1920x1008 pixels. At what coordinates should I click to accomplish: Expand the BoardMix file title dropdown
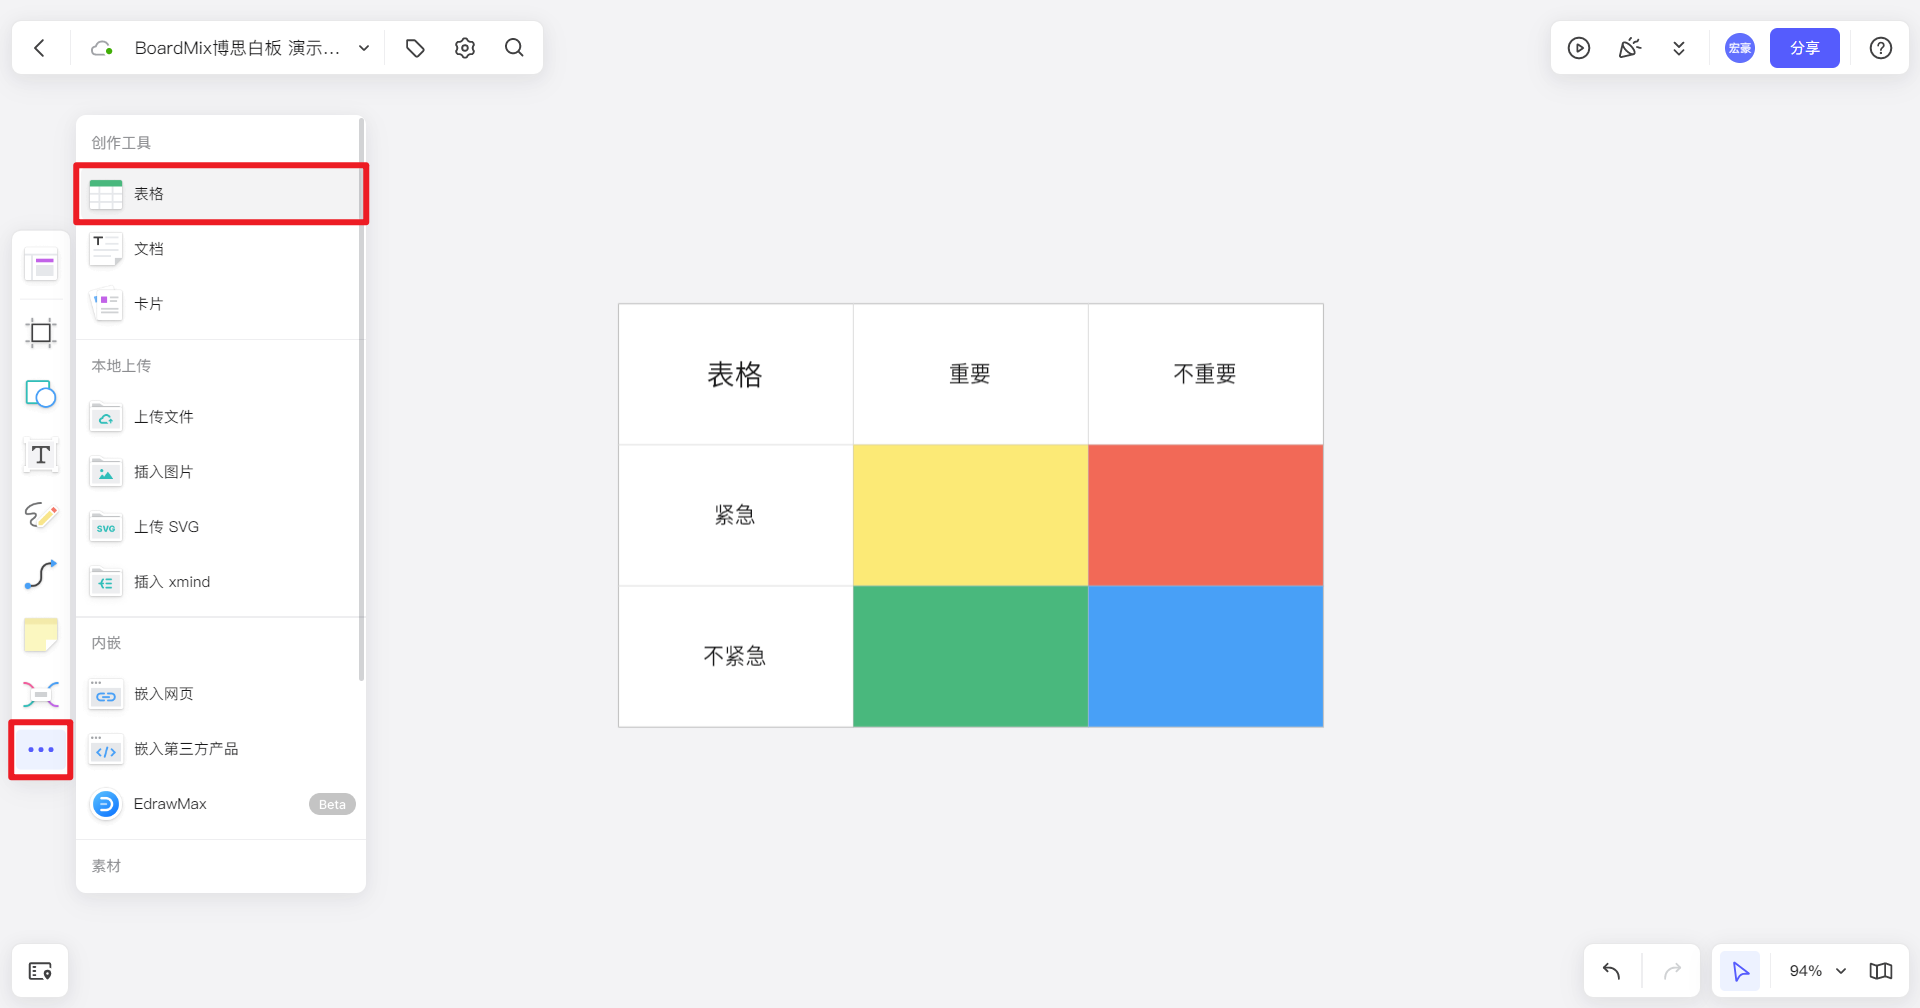(364, 48)
